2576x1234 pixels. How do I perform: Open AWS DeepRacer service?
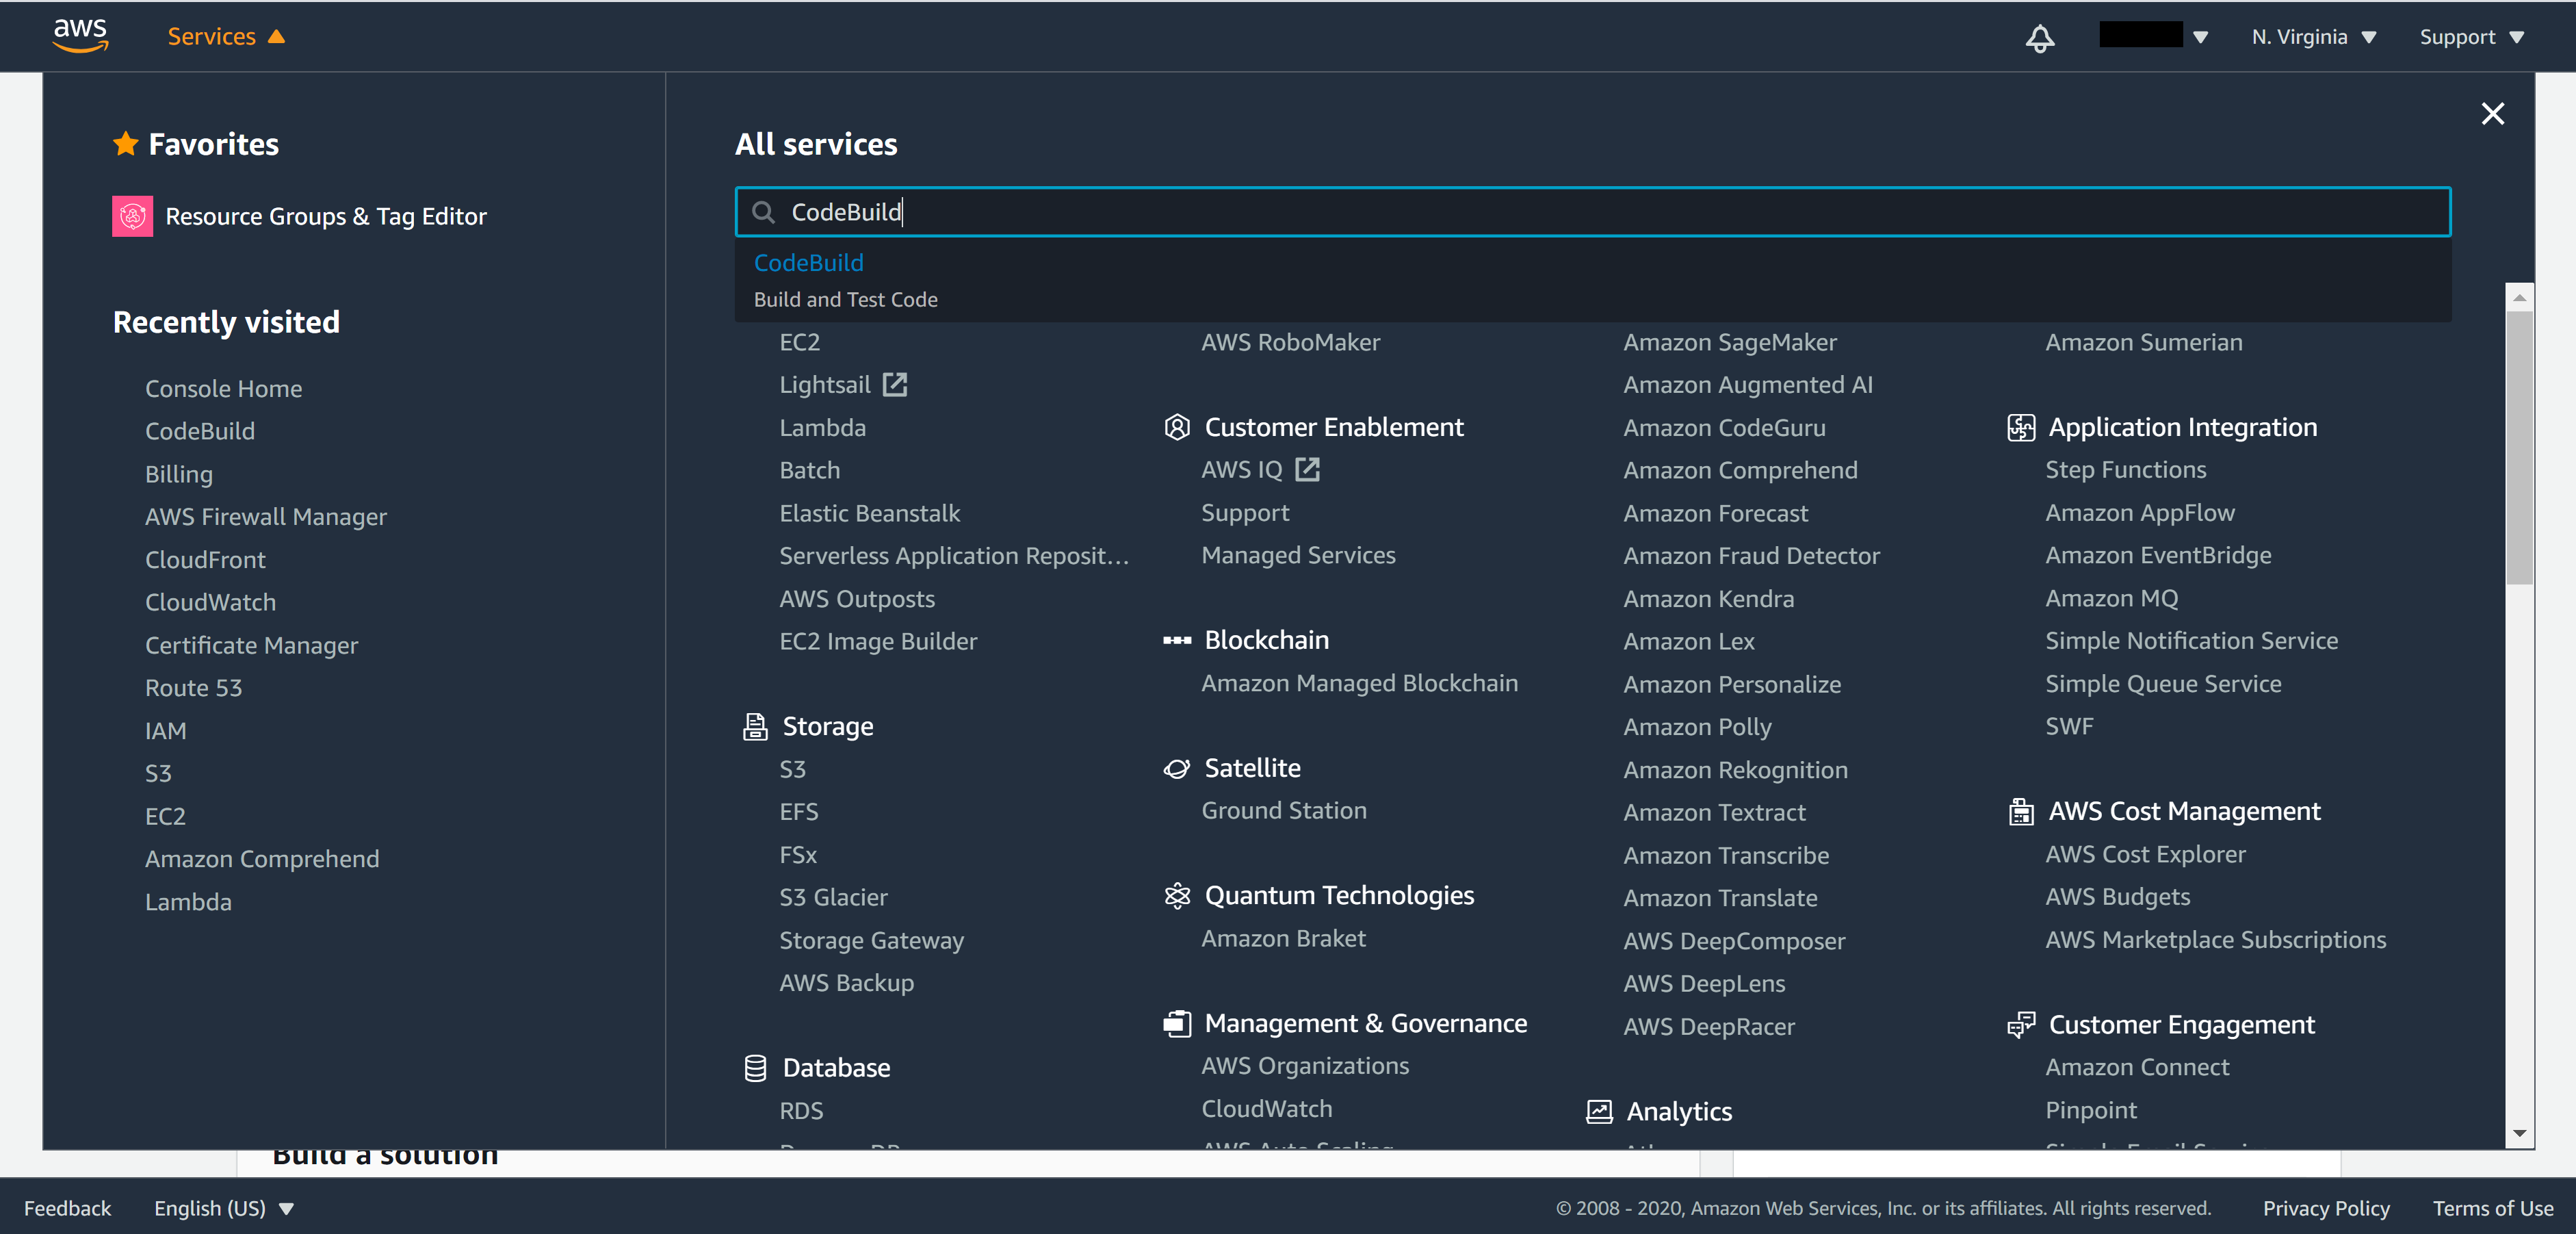point(1709,1026)
